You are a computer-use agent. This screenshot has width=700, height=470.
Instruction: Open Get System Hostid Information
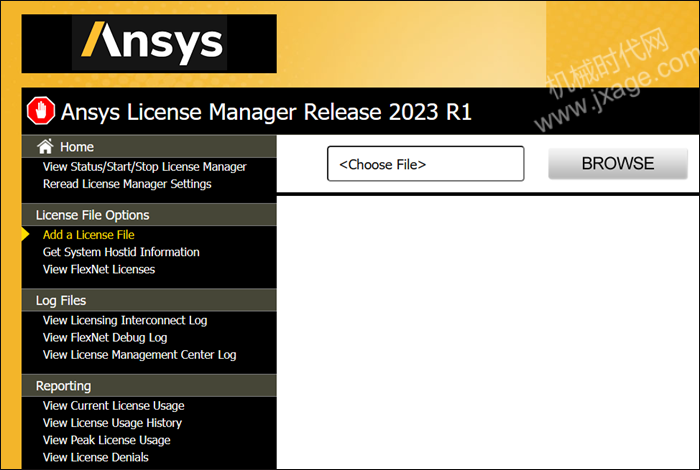121,252
